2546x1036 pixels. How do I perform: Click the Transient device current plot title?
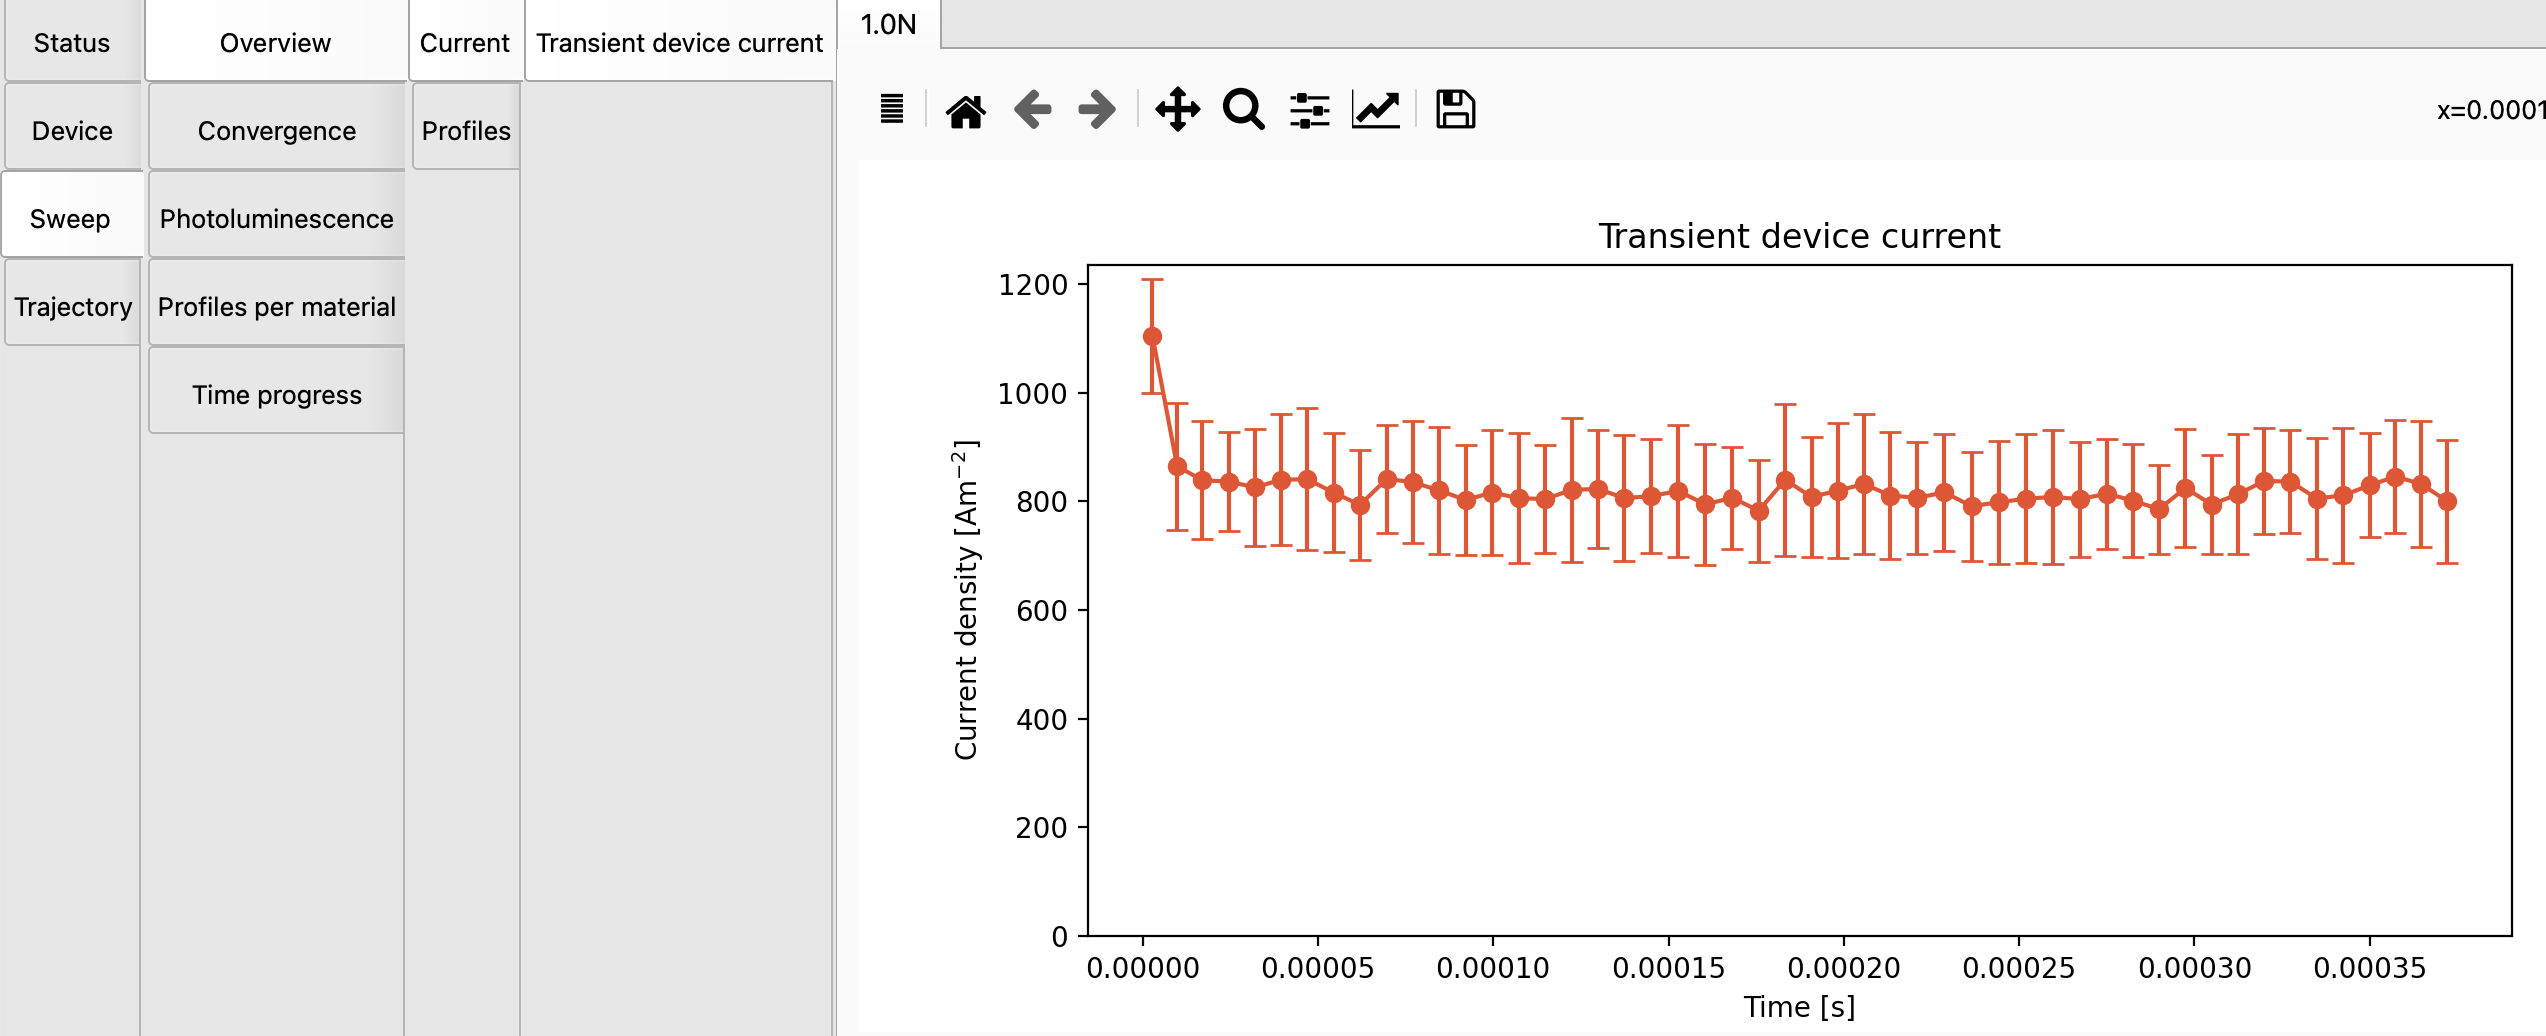(1799, 236)
